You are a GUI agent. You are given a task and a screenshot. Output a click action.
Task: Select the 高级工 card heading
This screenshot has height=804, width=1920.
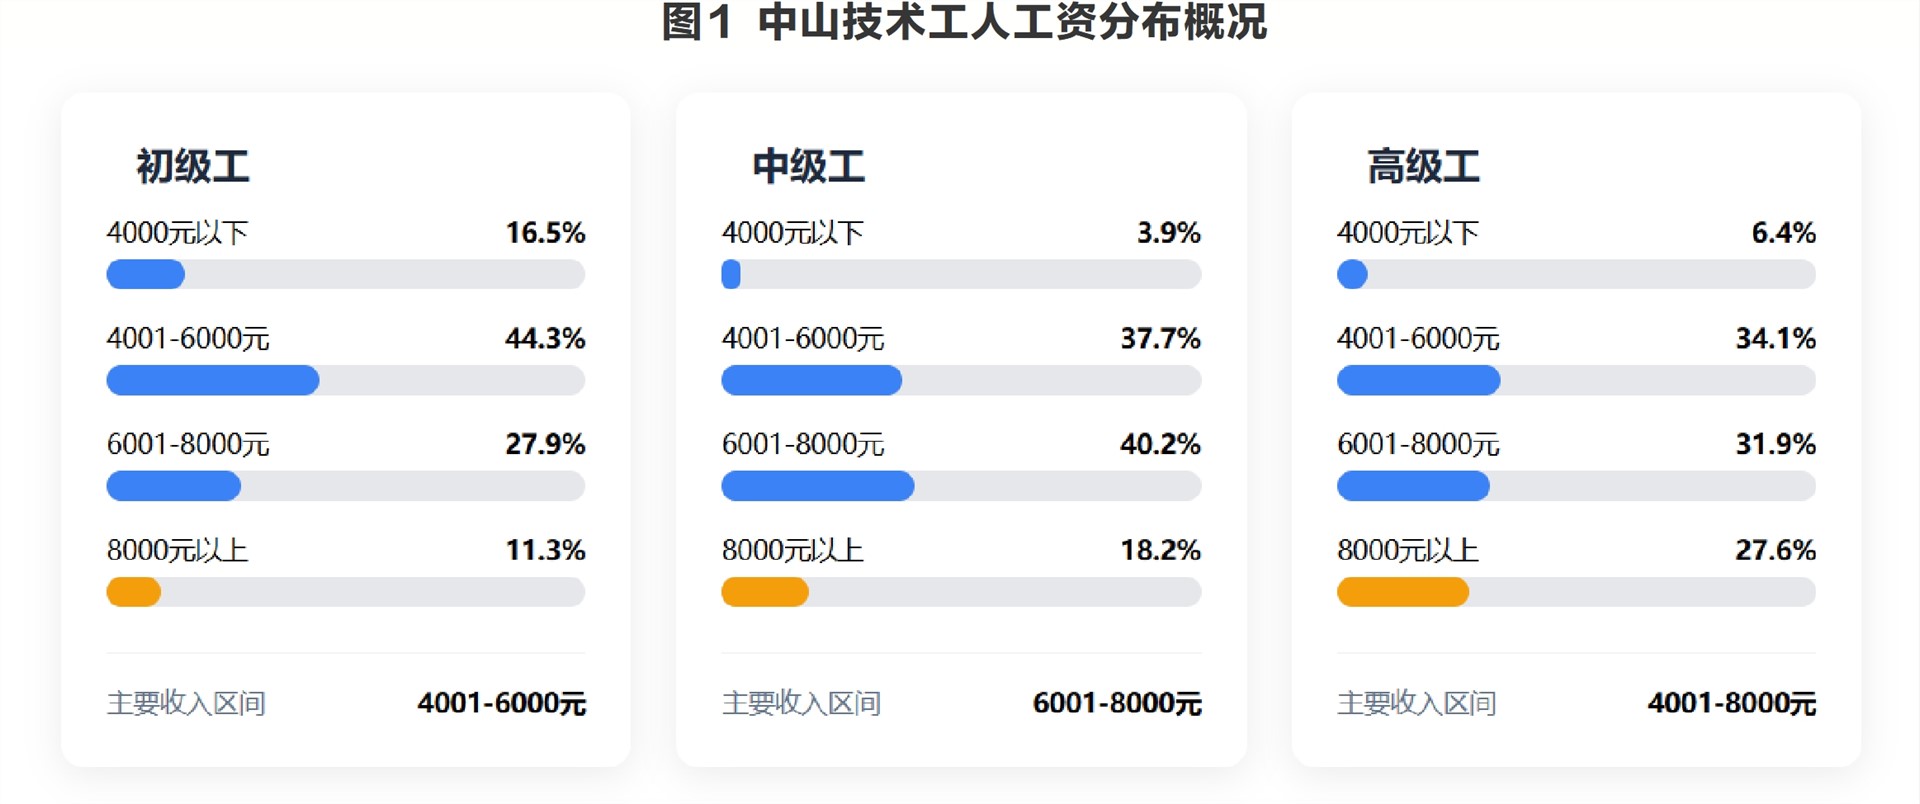point(1423,166)
